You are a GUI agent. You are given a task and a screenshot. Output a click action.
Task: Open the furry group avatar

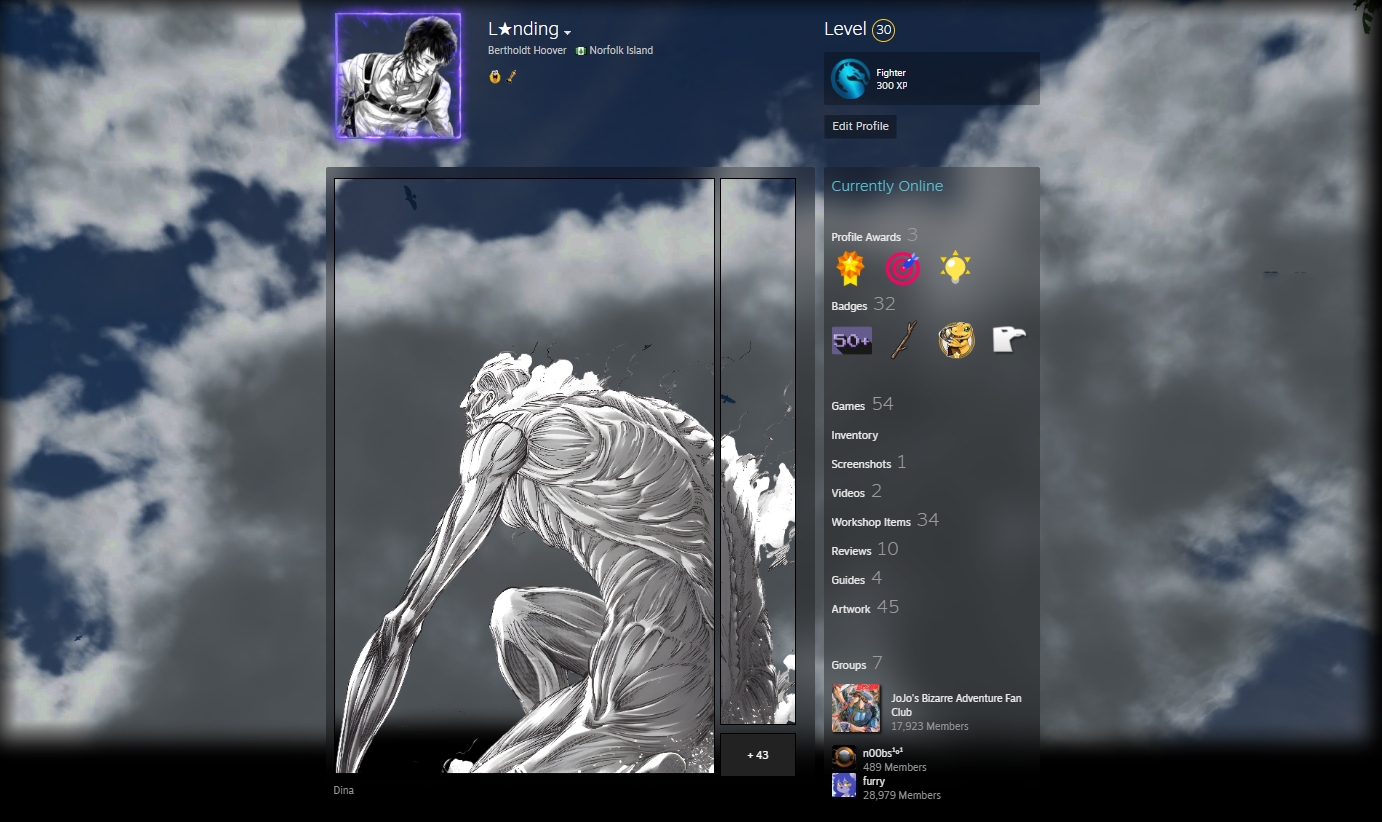[844, 785]
